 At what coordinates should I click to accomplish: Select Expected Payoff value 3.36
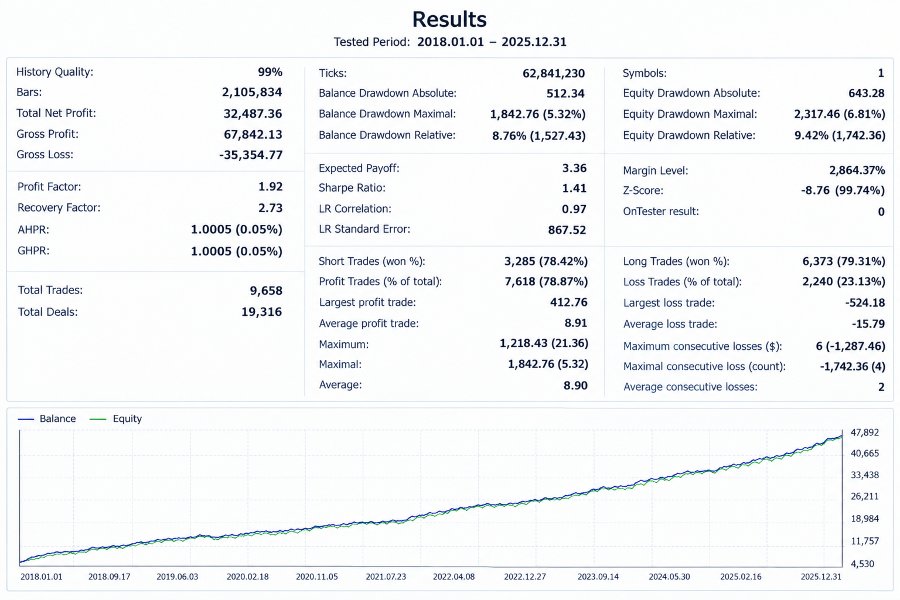point(575,168)
